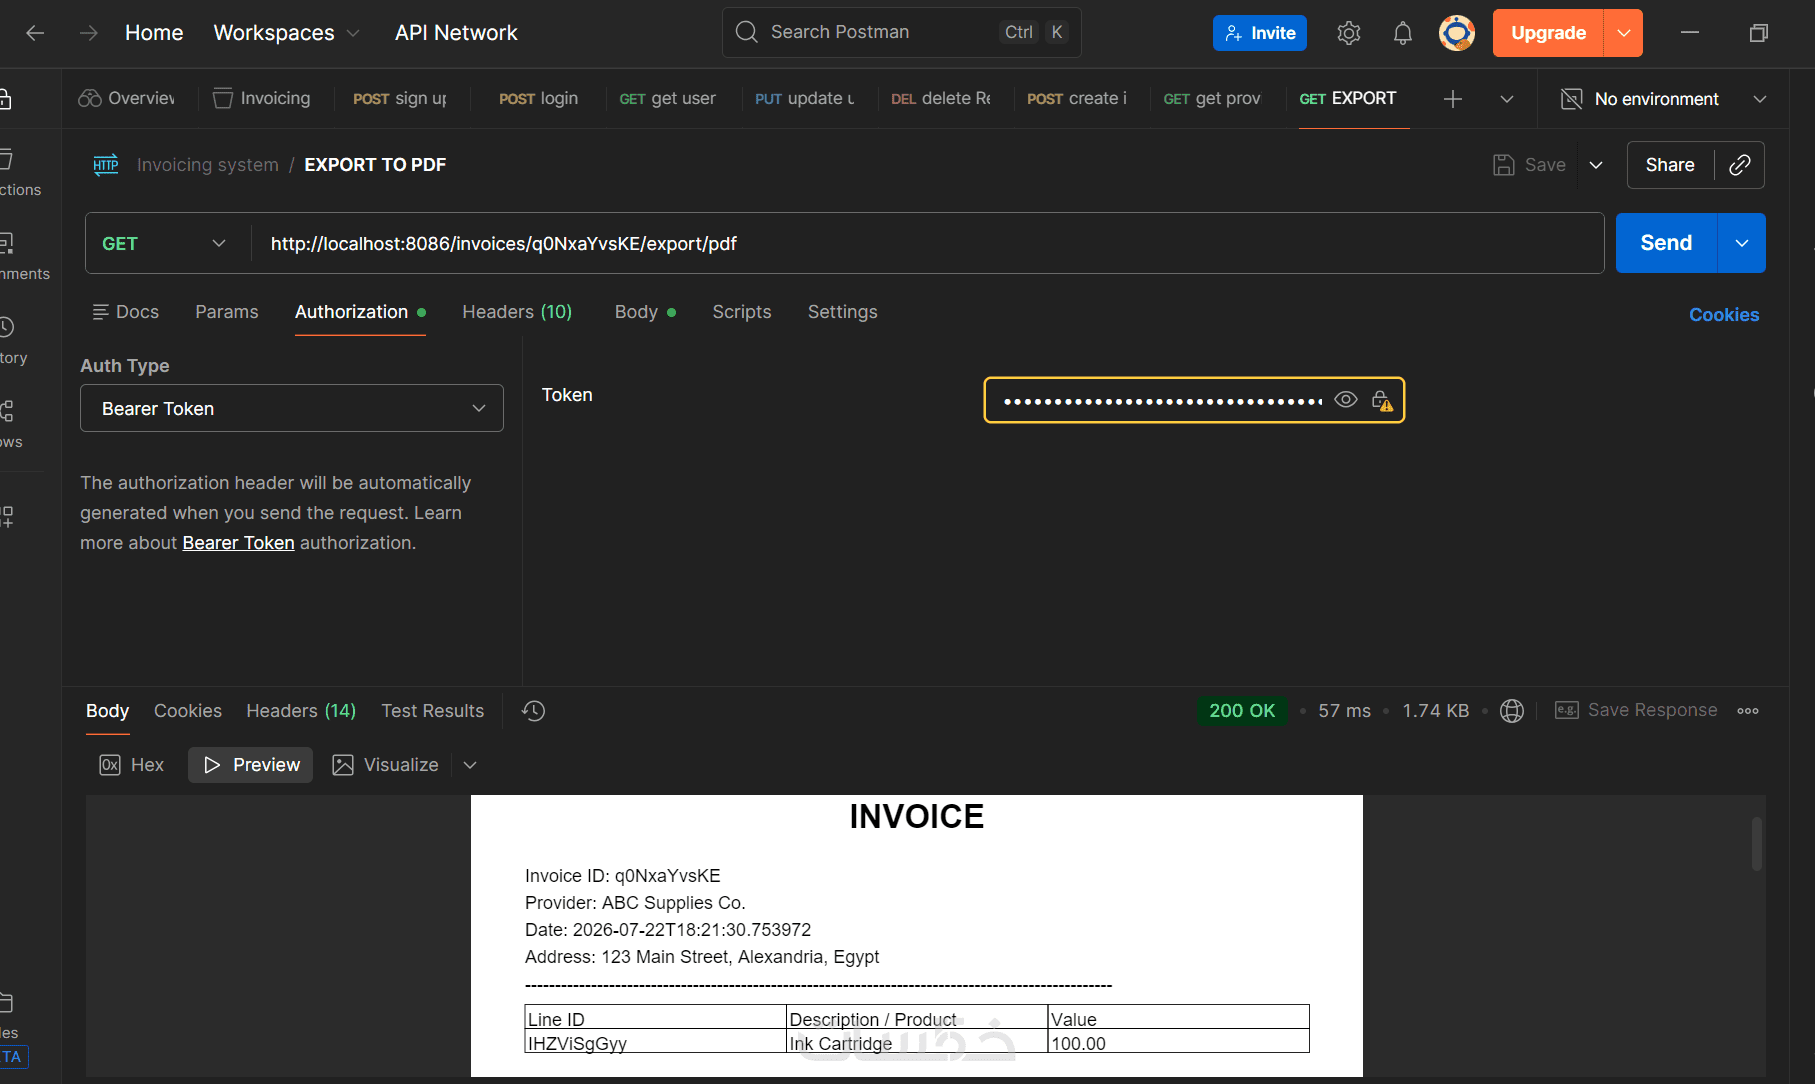This screenshot has height=1084, width=1815.
Task: Click the network globe icon
Action: [1512, 711]
